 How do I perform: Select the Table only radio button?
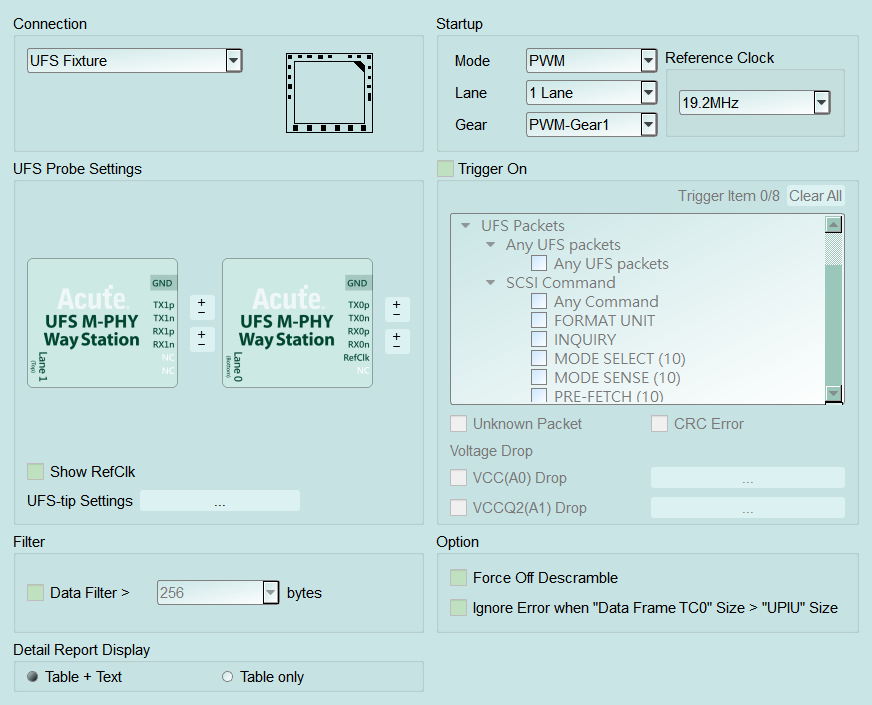click(227, 677)
